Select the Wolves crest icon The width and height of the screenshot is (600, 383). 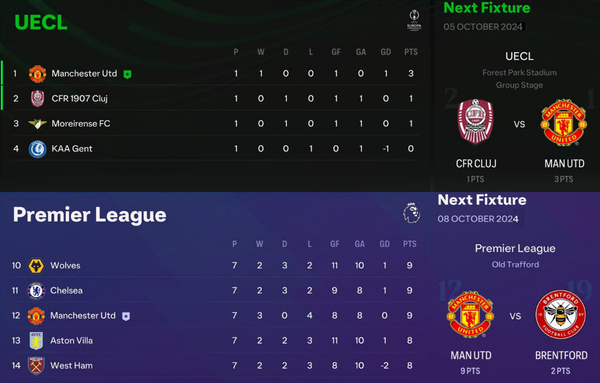(x=36, y=266)
